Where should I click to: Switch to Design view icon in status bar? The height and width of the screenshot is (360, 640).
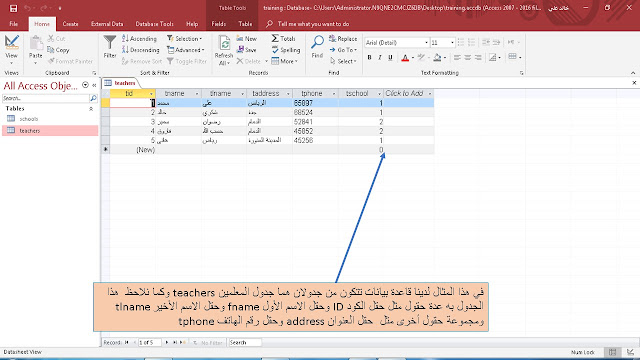tap(631, 352)
